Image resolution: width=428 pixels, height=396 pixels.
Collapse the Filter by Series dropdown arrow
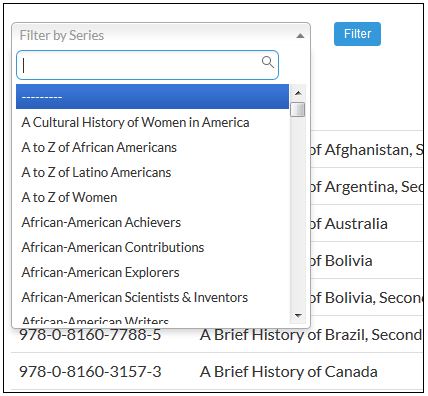[300, 36]
